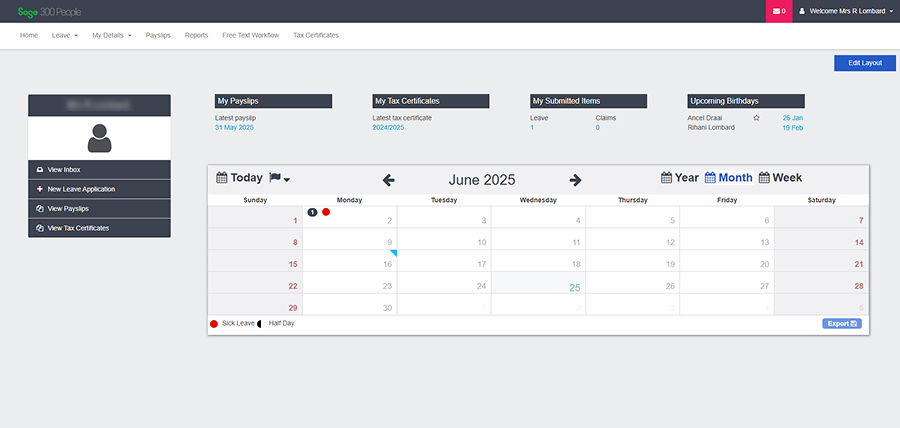Click the red mail notification icon
Viewport: 900px width, 428px height.
tap(779, 11)
